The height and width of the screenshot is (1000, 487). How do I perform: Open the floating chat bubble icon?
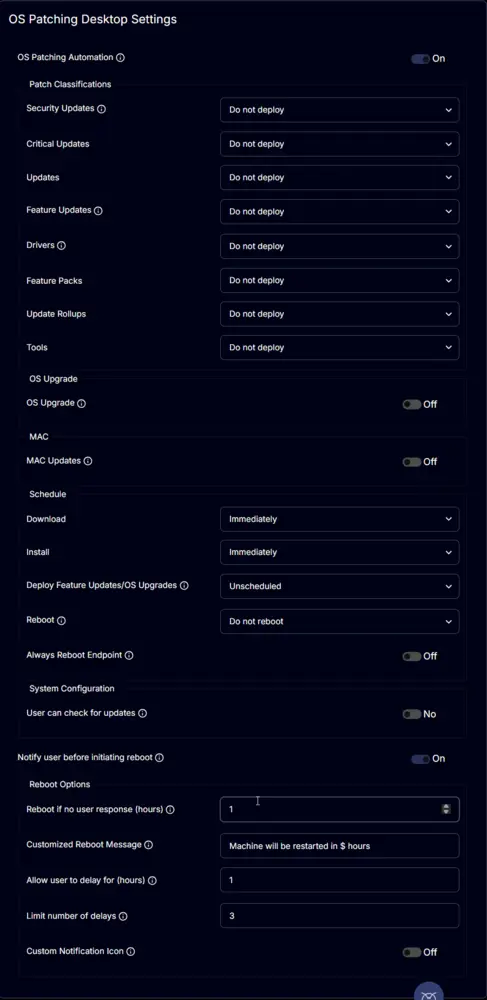click(429, 992)
